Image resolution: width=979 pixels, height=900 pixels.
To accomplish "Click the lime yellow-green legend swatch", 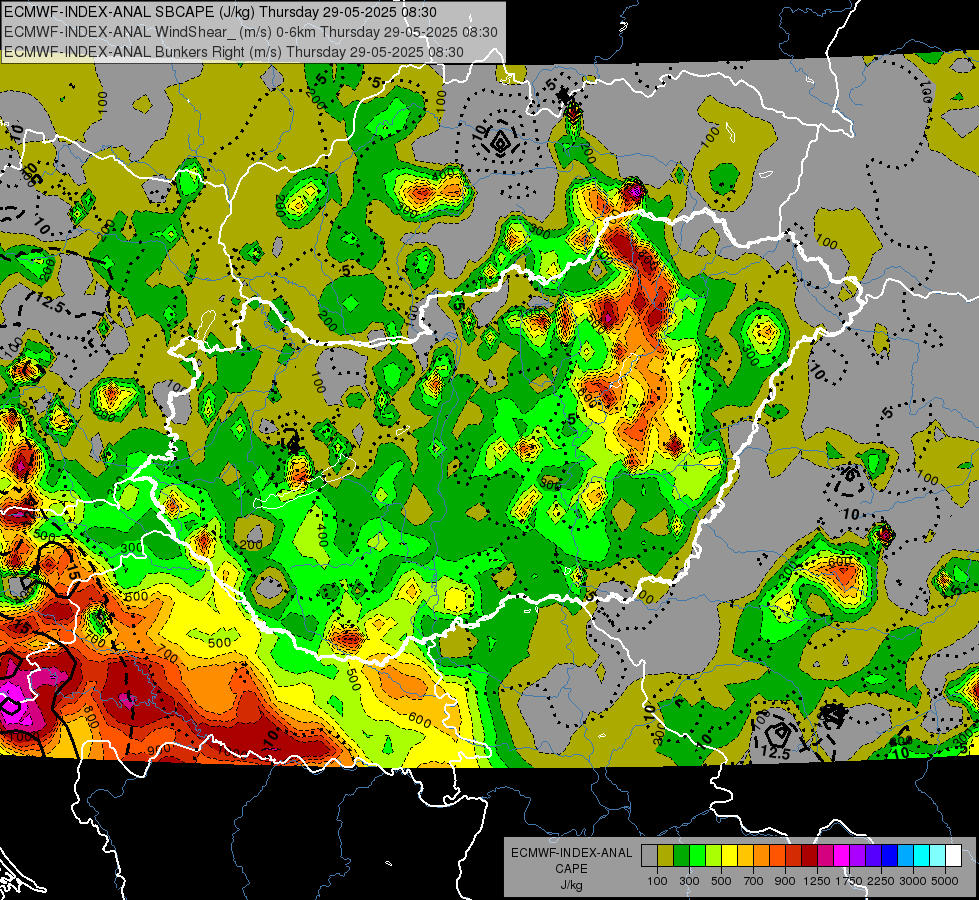I will 713,856.
